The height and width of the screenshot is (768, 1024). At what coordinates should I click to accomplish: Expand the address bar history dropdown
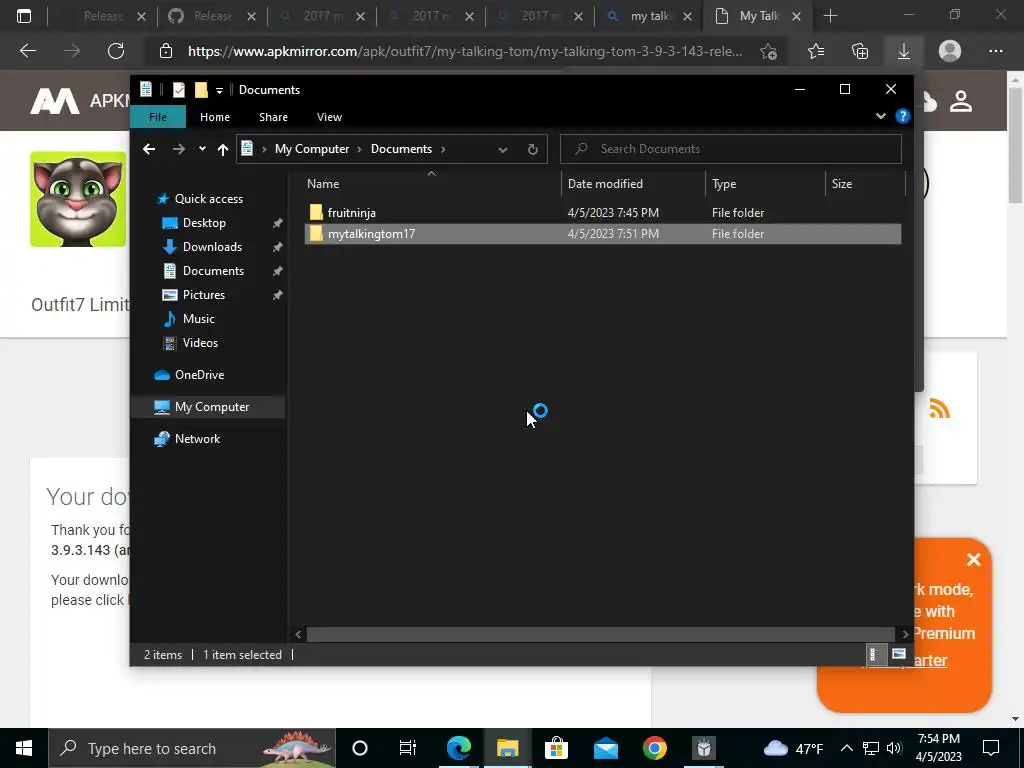503,150
